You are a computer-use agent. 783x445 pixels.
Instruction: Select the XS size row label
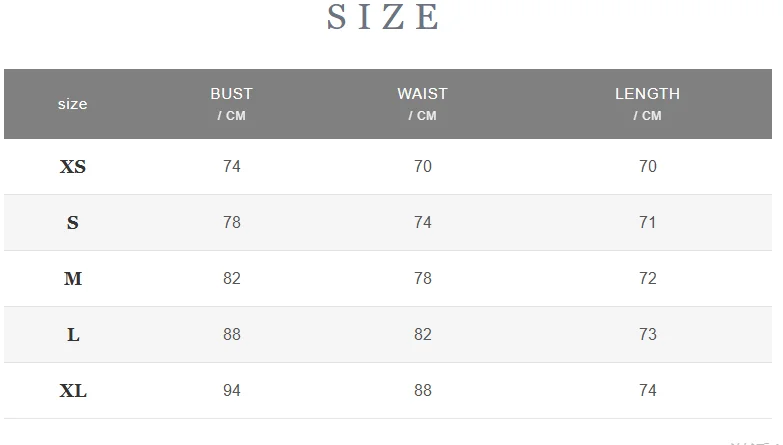[73, 166]
